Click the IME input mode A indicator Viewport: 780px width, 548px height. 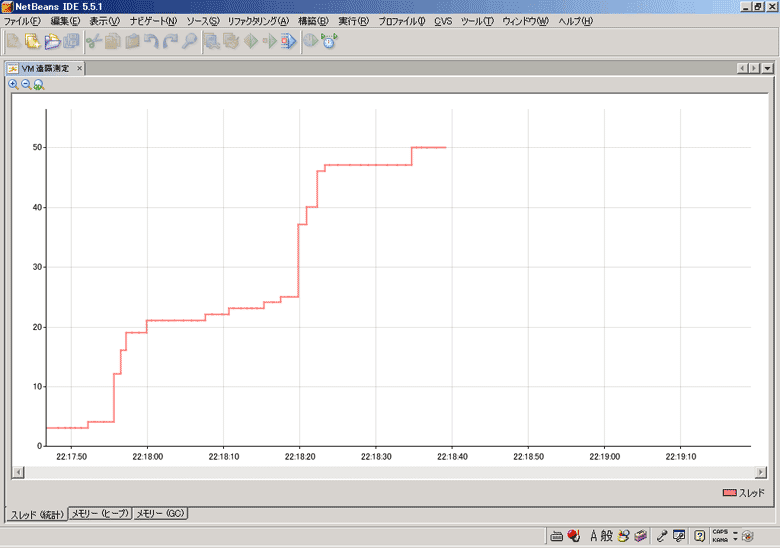[593, 536]
